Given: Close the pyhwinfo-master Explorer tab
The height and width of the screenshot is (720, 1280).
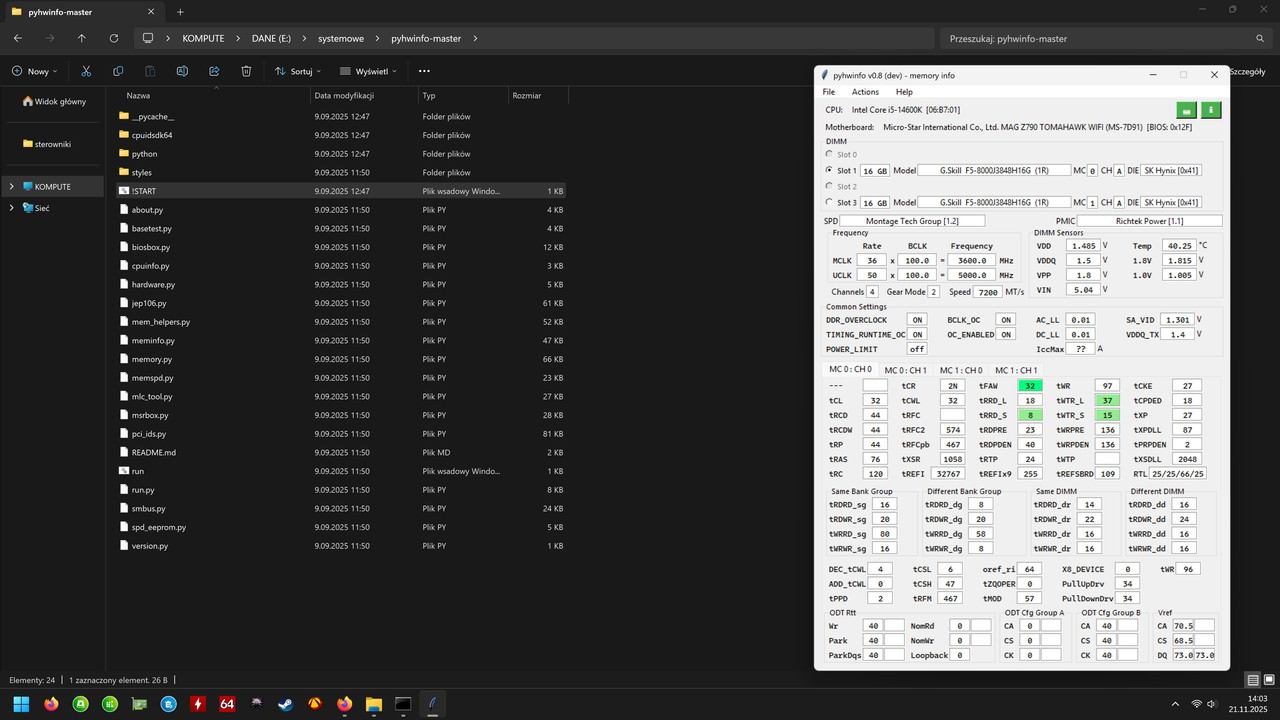Looking at the screenshot, I should click(x=152, y=12).
